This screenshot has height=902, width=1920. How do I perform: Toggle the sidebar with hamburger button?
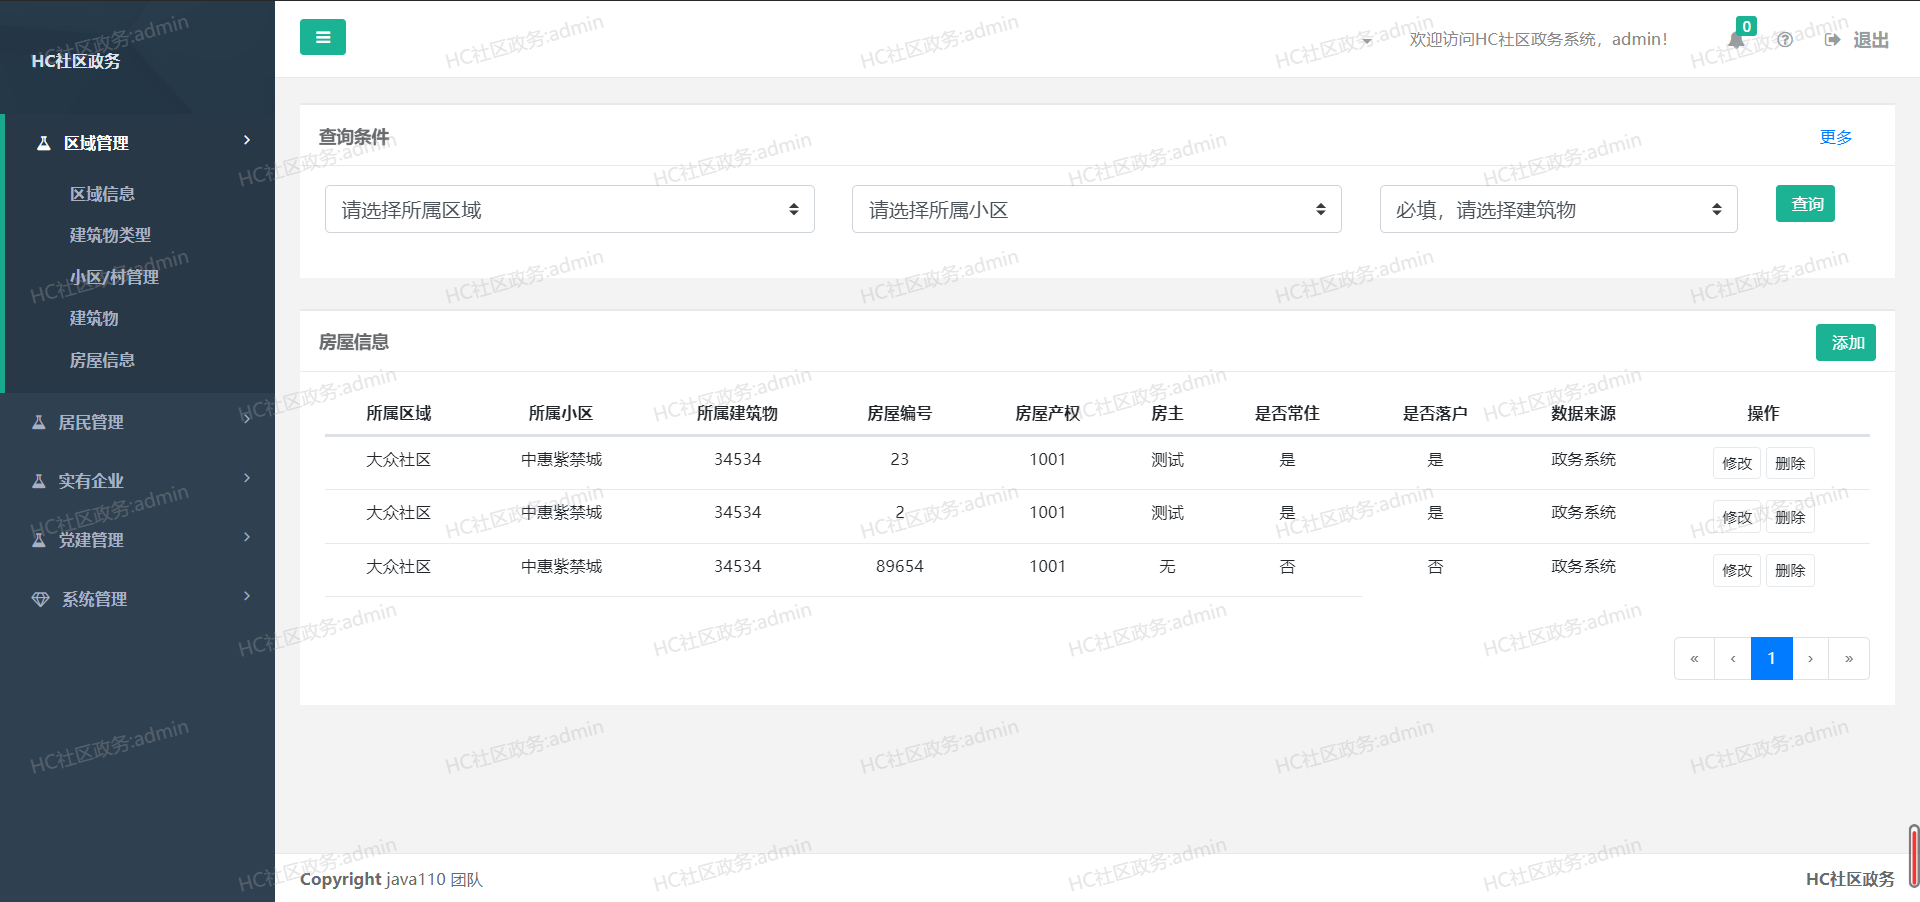click(322, 37)
